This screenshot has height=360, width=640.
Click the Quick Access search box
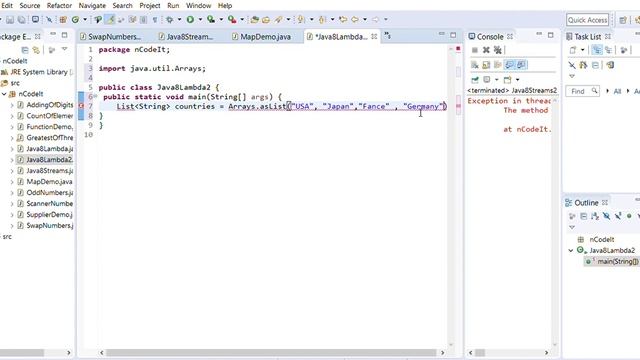pos(587,20)
